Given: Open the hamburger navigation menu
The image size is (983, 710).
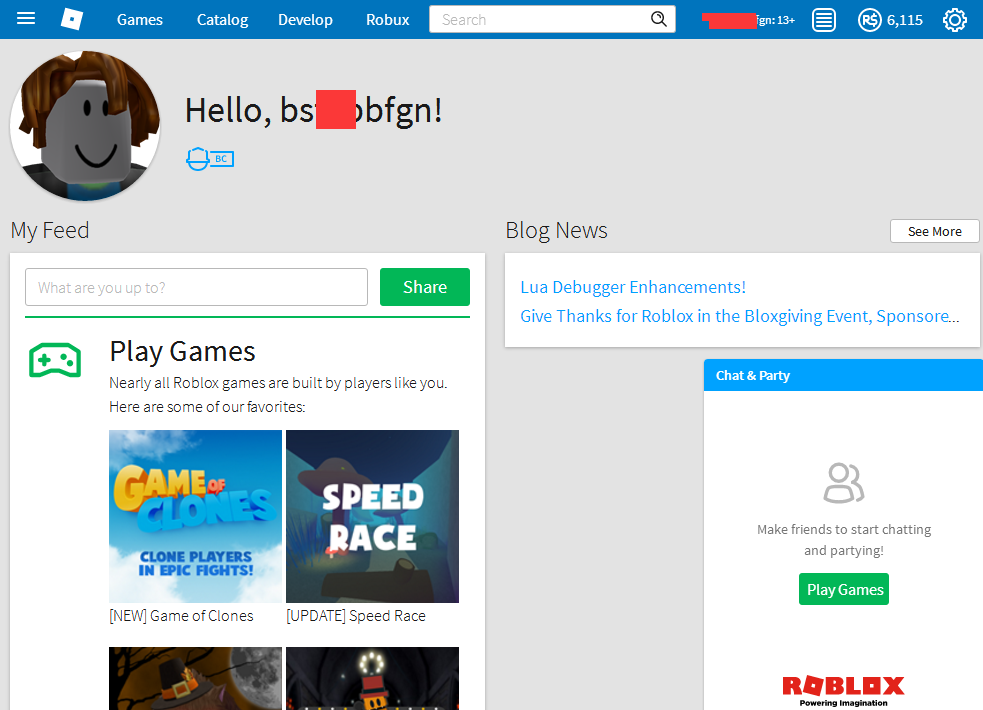Looking at the screenshot, I should tap(26, 19).
